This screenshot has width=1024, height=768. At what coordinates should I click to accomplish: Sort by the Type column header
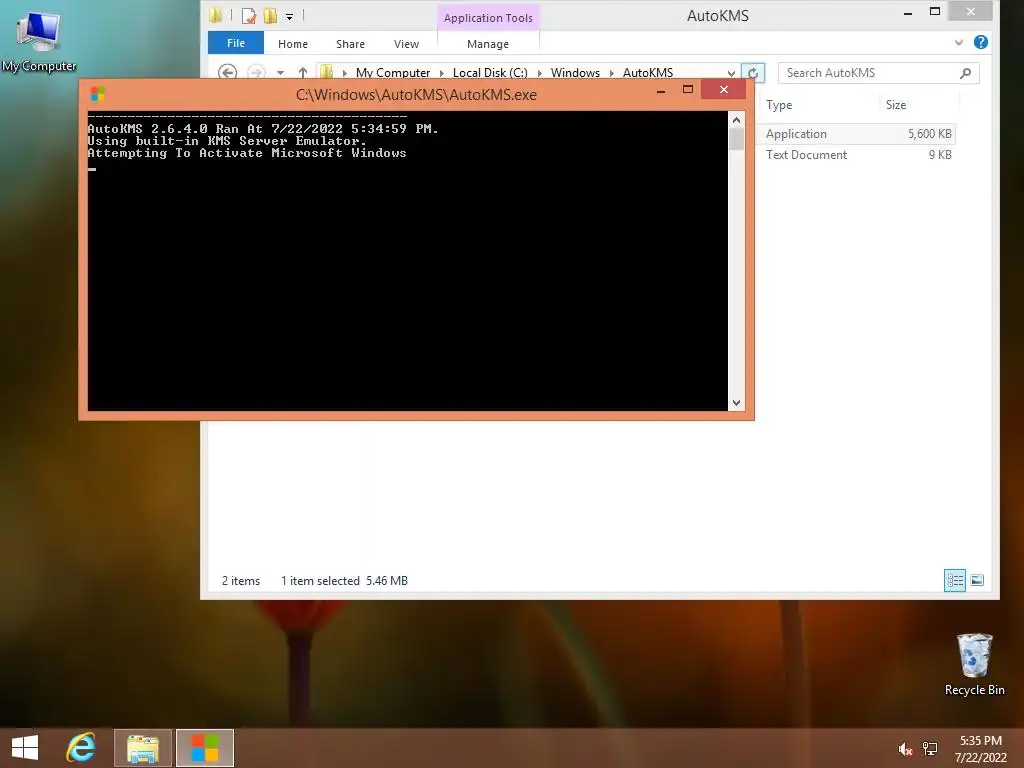[x=779, y=104]
